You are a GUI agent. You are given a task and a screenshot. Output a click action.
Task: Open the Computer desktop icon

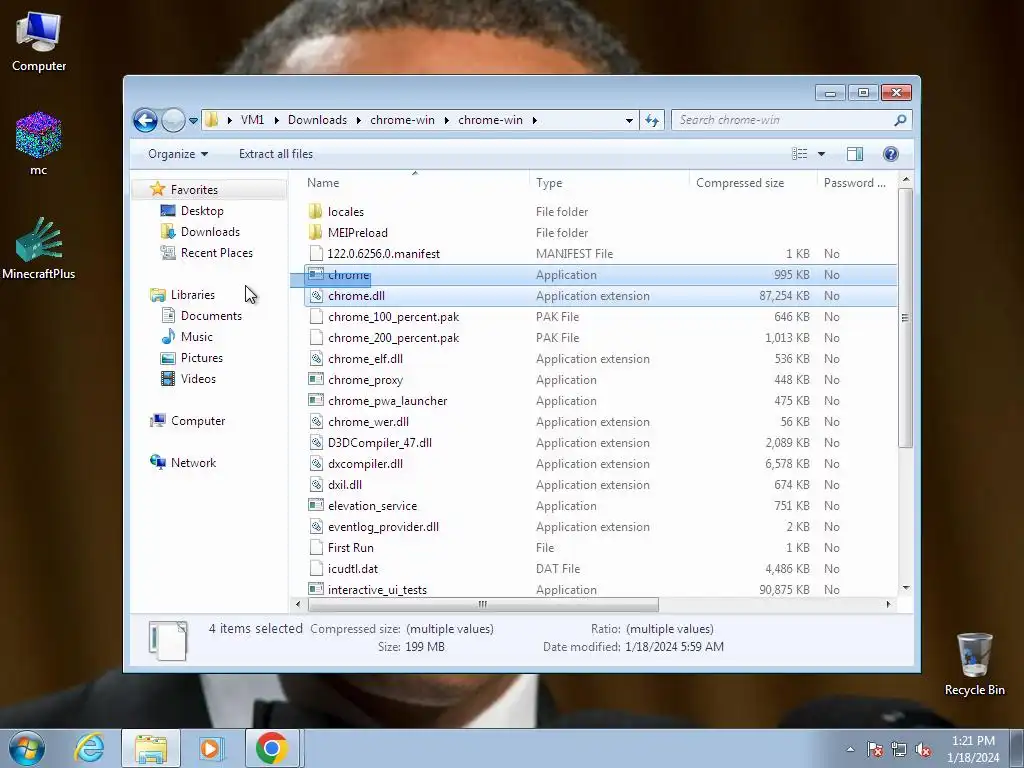pos(39,42)
